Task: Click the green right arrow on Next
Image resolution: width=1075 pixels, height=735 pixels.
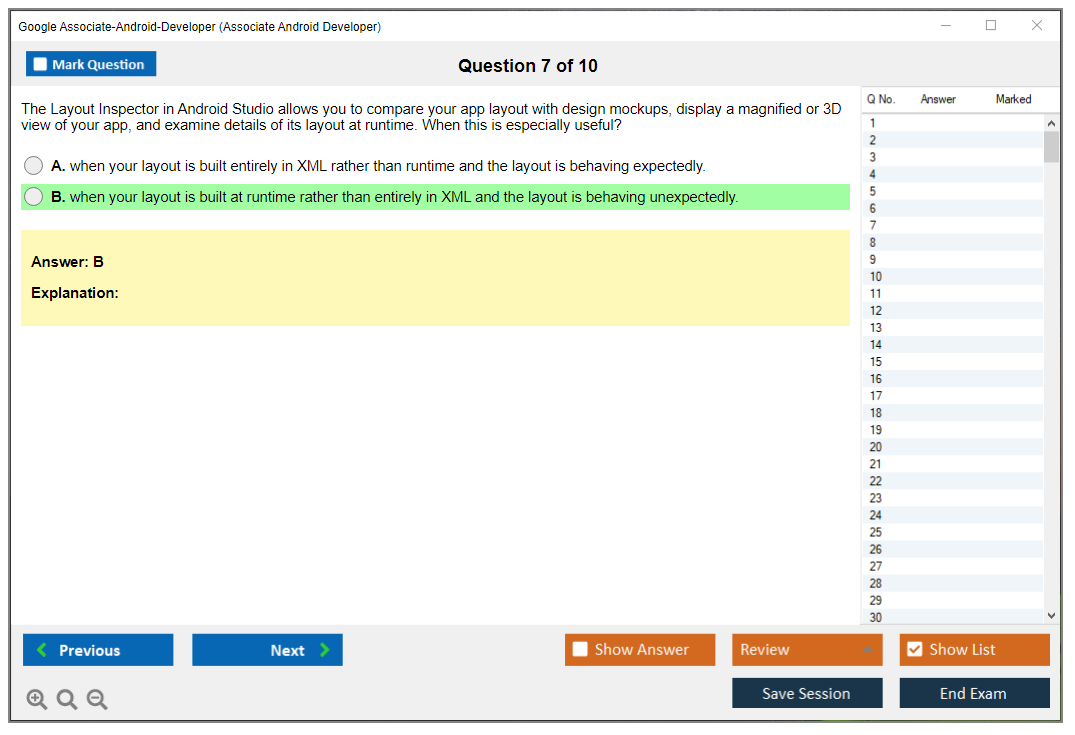Action: point(324,650)
